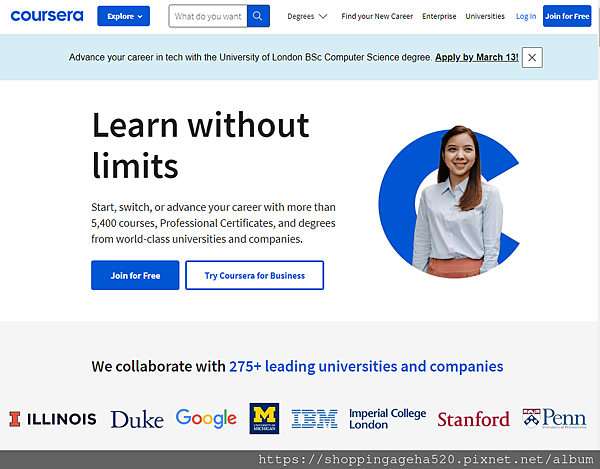Focus the 'What do you want' search field
This screenshot has width=600, height=469.
(208, 16)
